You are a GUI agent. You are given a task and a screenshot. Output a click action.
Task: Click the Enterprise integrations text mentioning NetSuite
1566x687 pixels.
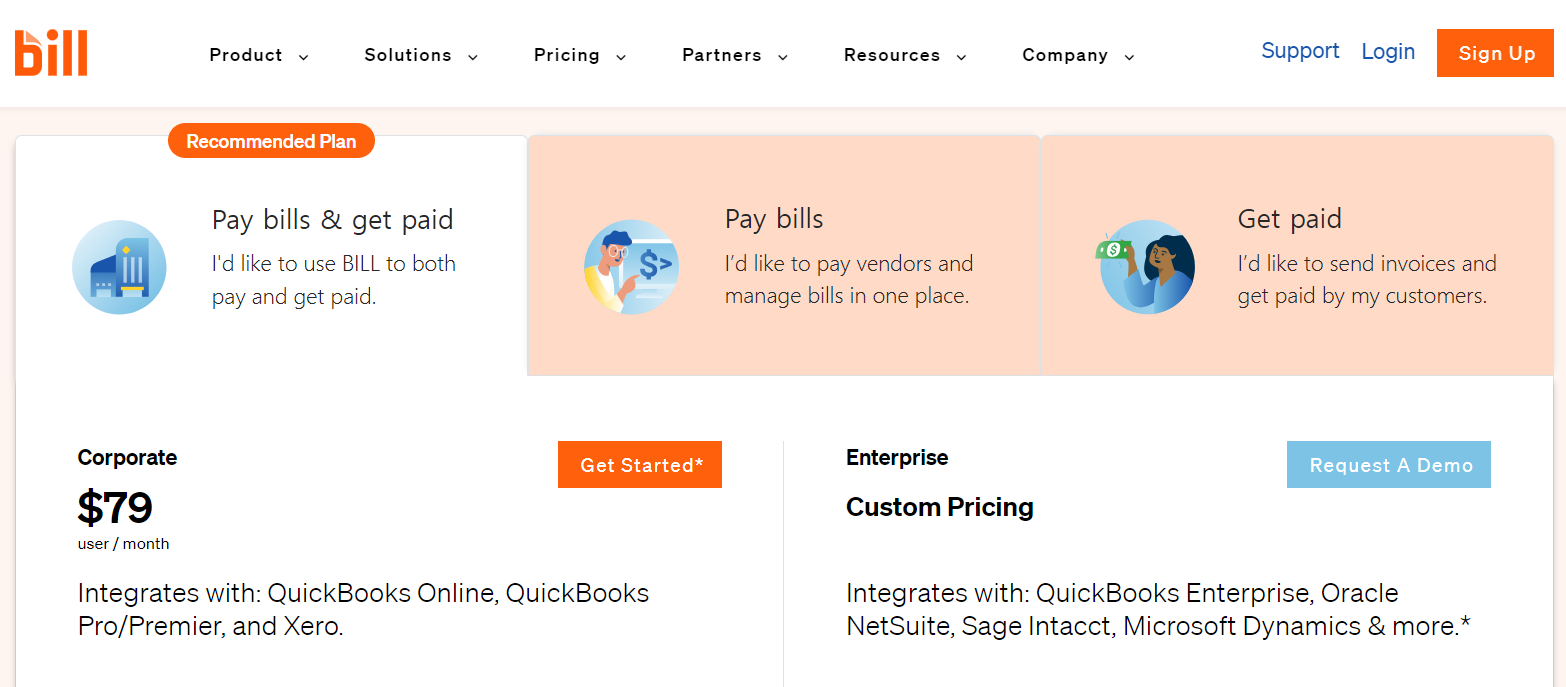point(1158,610)
